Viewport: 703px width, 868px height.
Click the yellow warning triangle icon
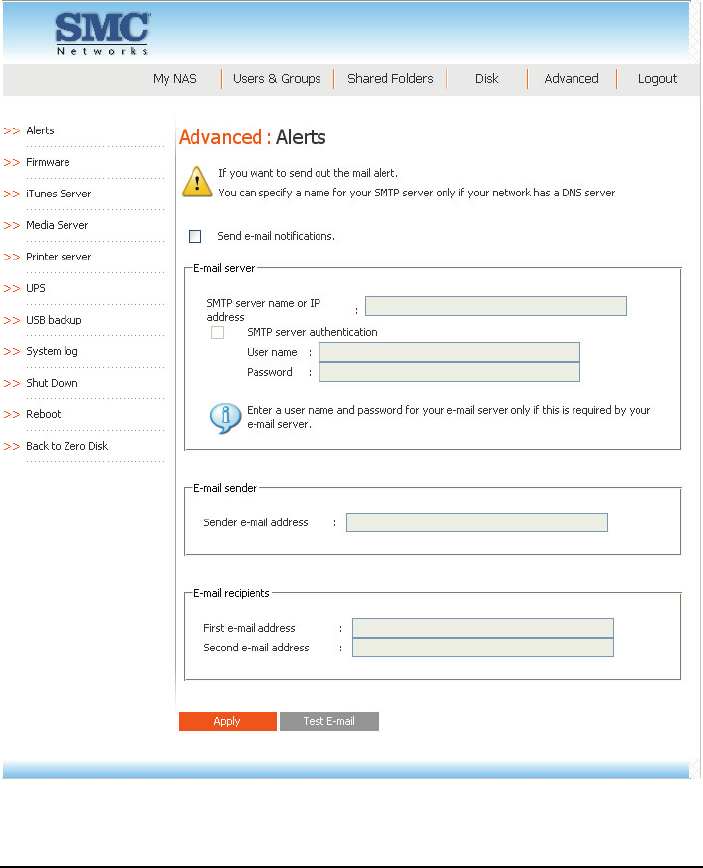coord(197,182)
